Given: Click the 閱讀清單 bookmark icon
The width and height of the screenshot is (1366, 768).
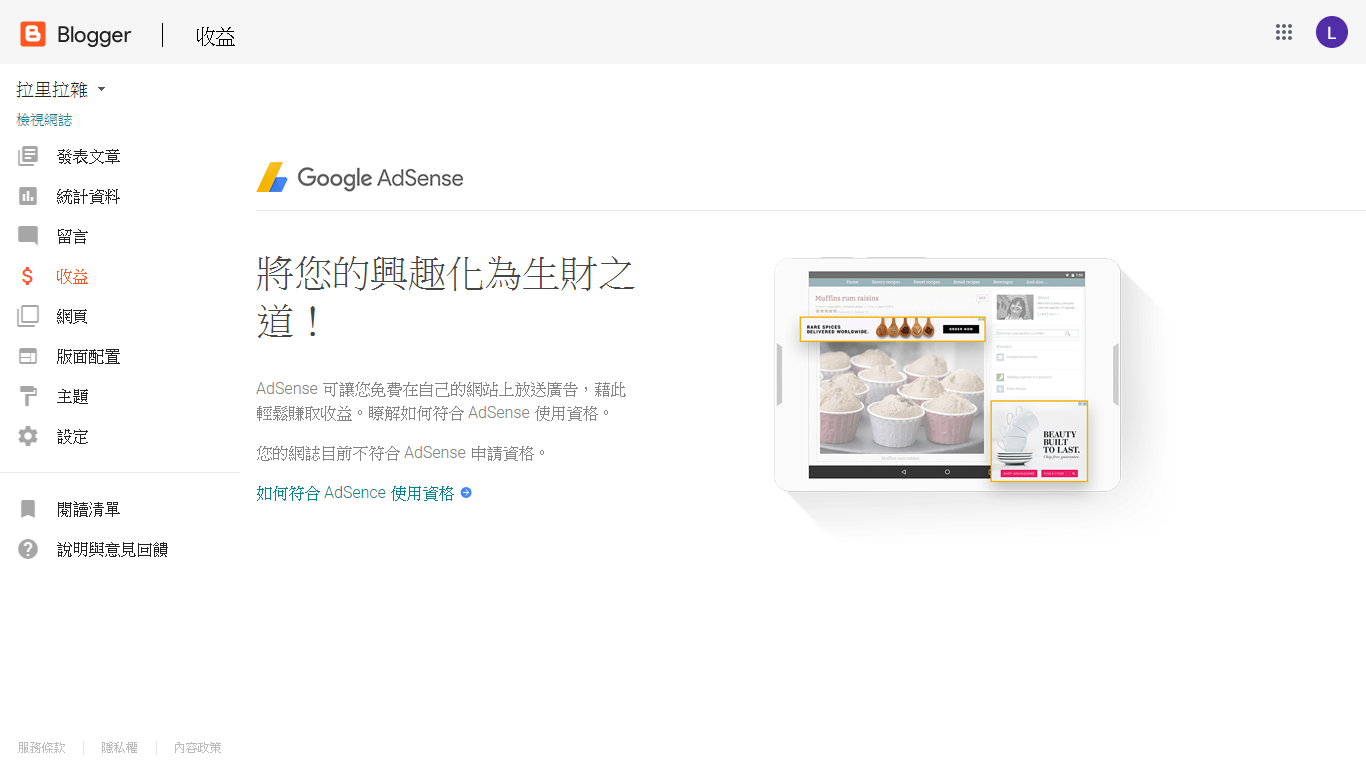Looking at the screenshot, I should (28, 509).
